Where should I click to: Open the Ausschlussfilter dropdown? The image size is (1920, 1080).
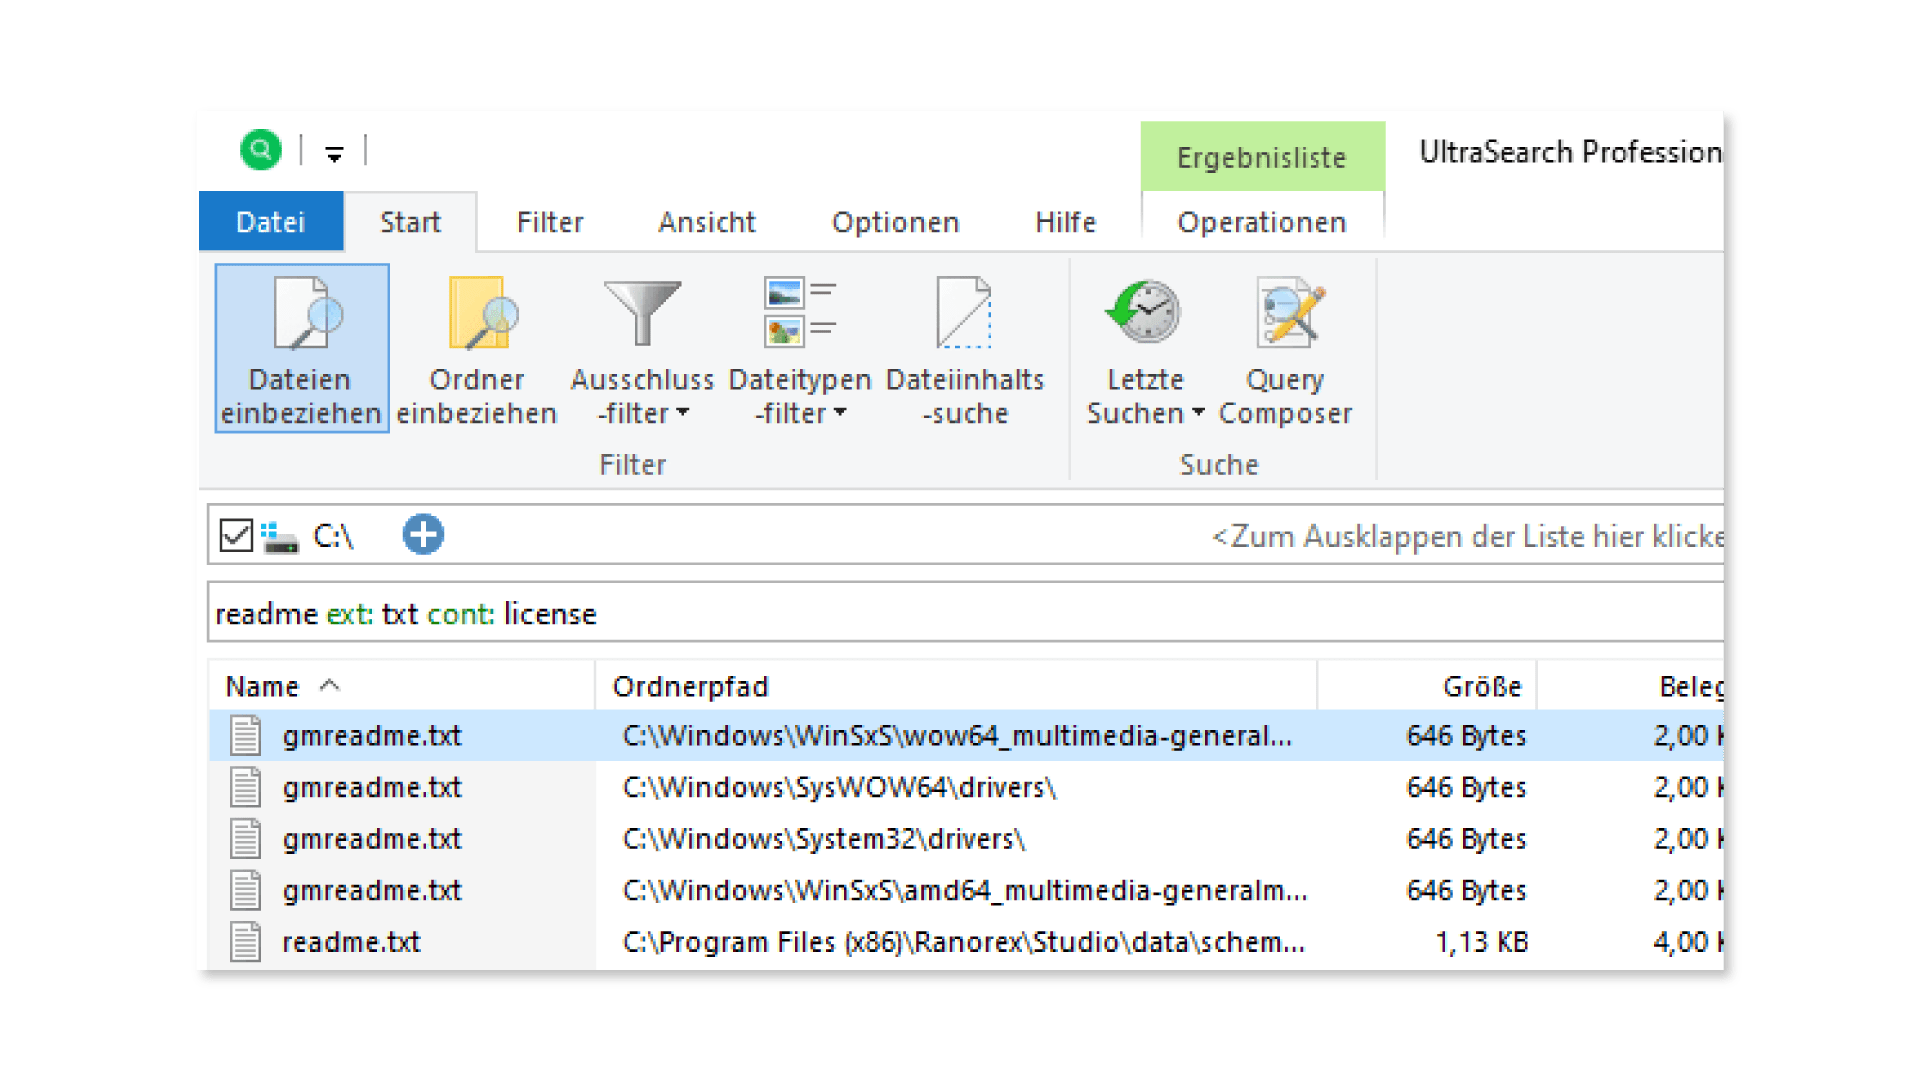pos(642,348)
